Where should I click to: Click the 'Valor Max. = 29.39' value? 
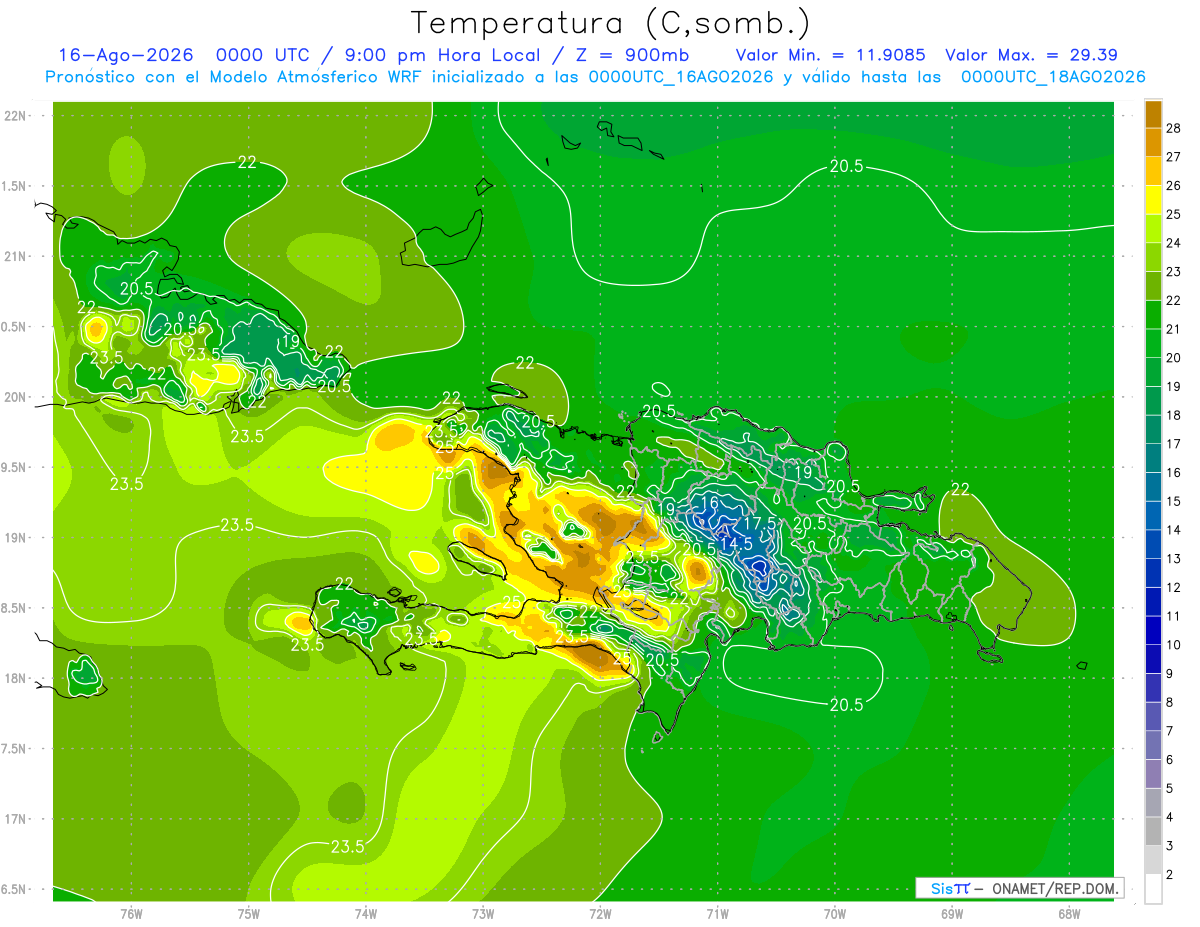(1031, 55)
